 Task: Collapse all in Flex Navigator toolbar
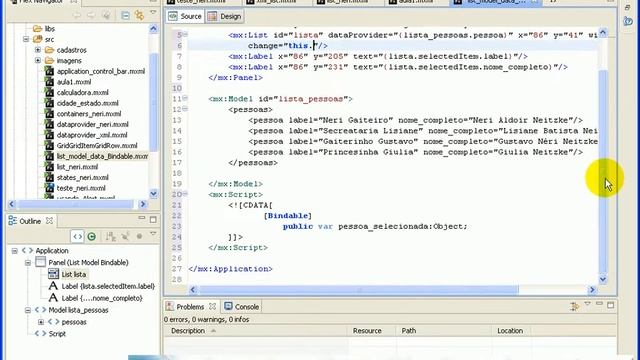tap(125, 16)
